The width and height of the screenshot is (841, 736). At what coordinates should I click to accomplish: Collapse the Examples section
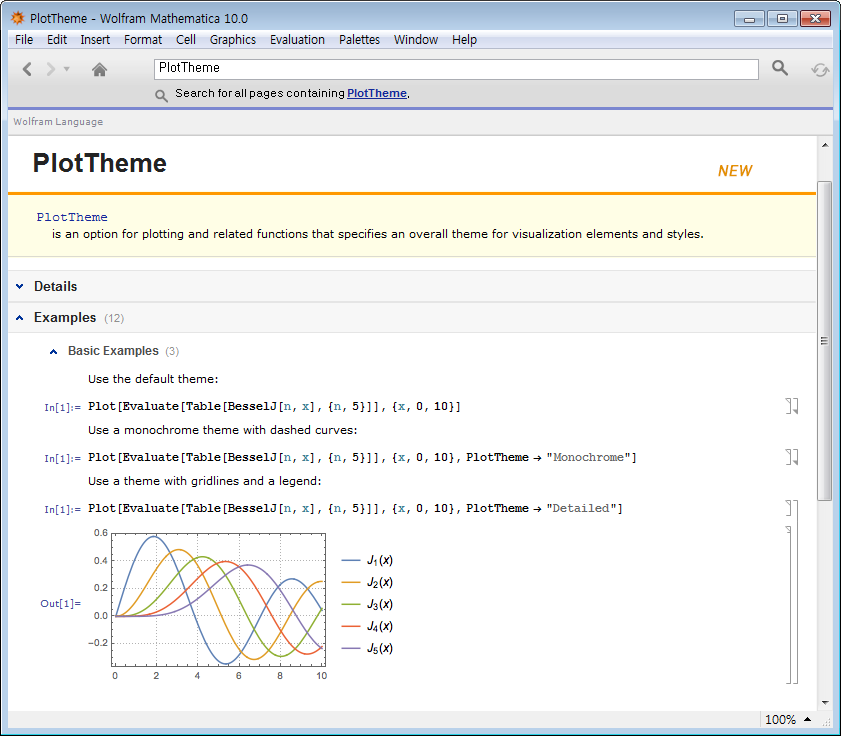click(x=20, y=317)
